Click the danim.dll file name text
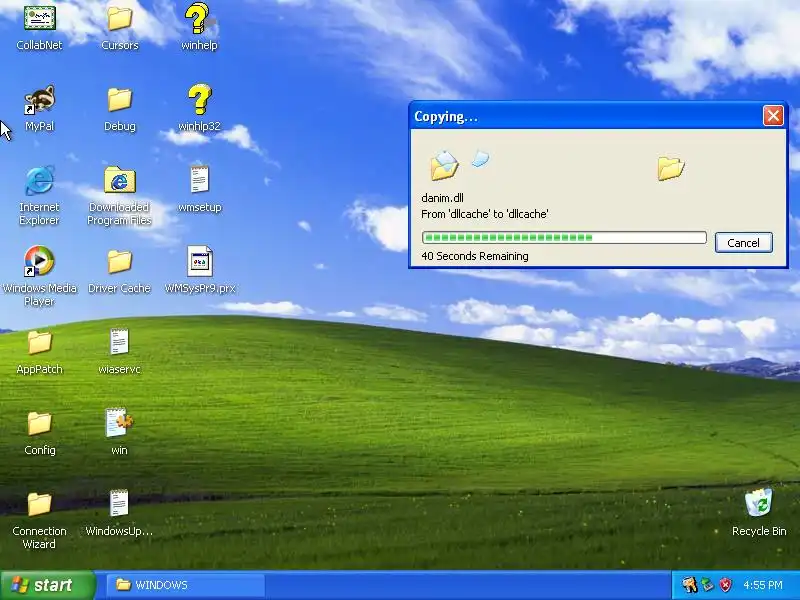 (442, 198)
